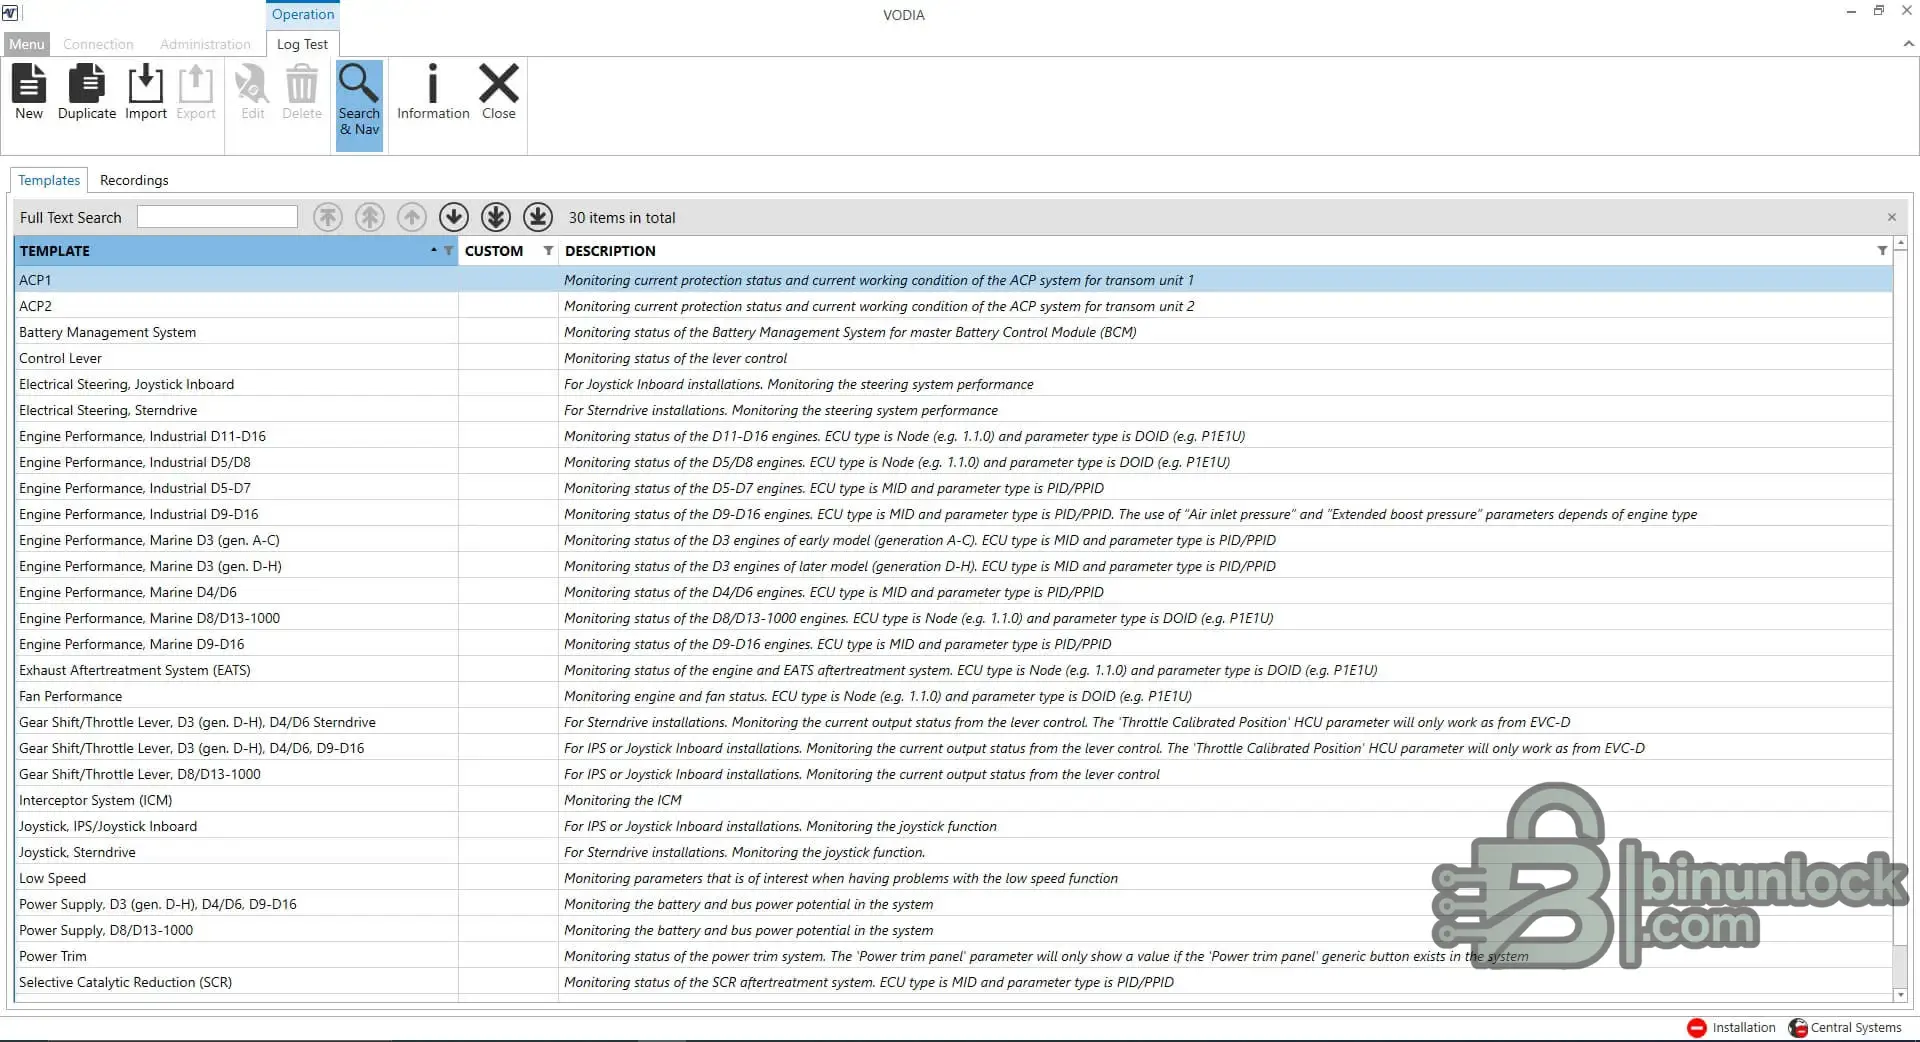1920x1042 pixels.
Task: Switch to the Recordings tab
Action: tap(134, 180)
